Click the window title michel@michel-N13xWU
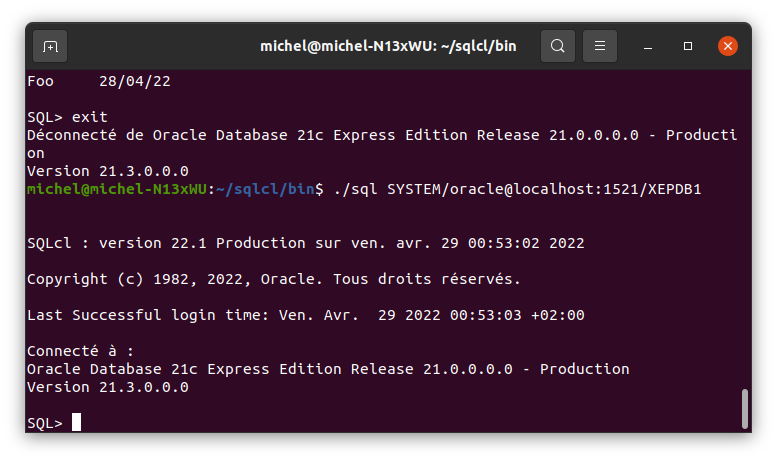This screenshot has width=777, height=461. point(388,46)
